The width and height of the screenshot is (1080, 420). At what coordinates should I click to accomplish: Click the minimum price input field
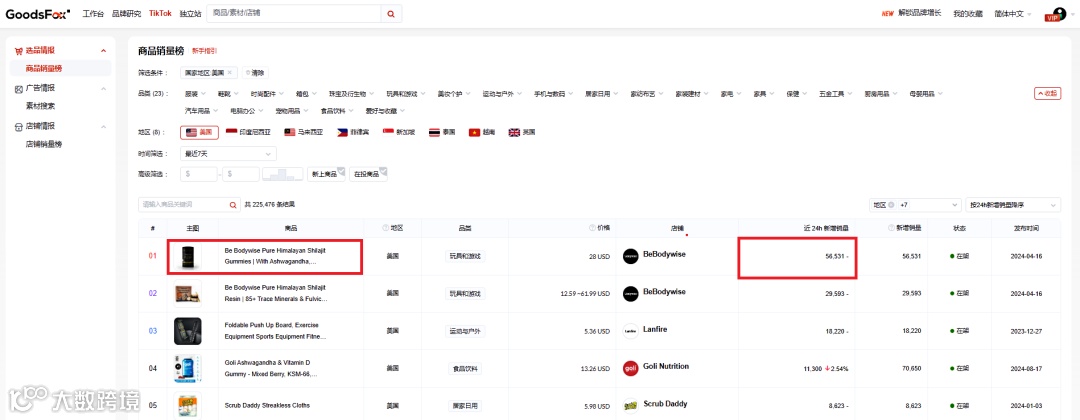point(198,174)
